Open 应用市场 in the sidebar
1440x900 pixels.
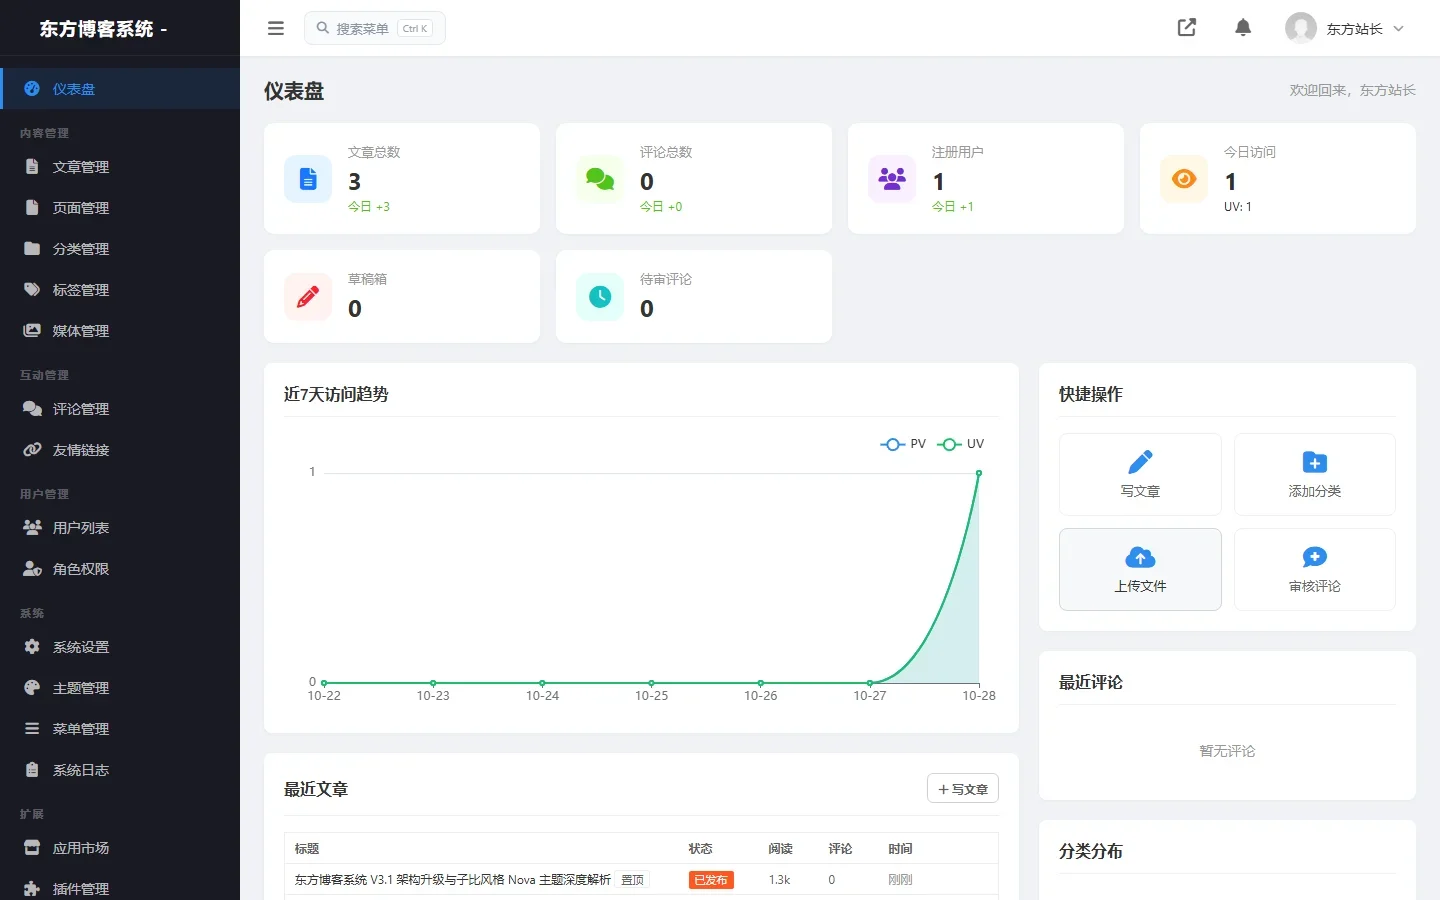(x=120, y=848)
